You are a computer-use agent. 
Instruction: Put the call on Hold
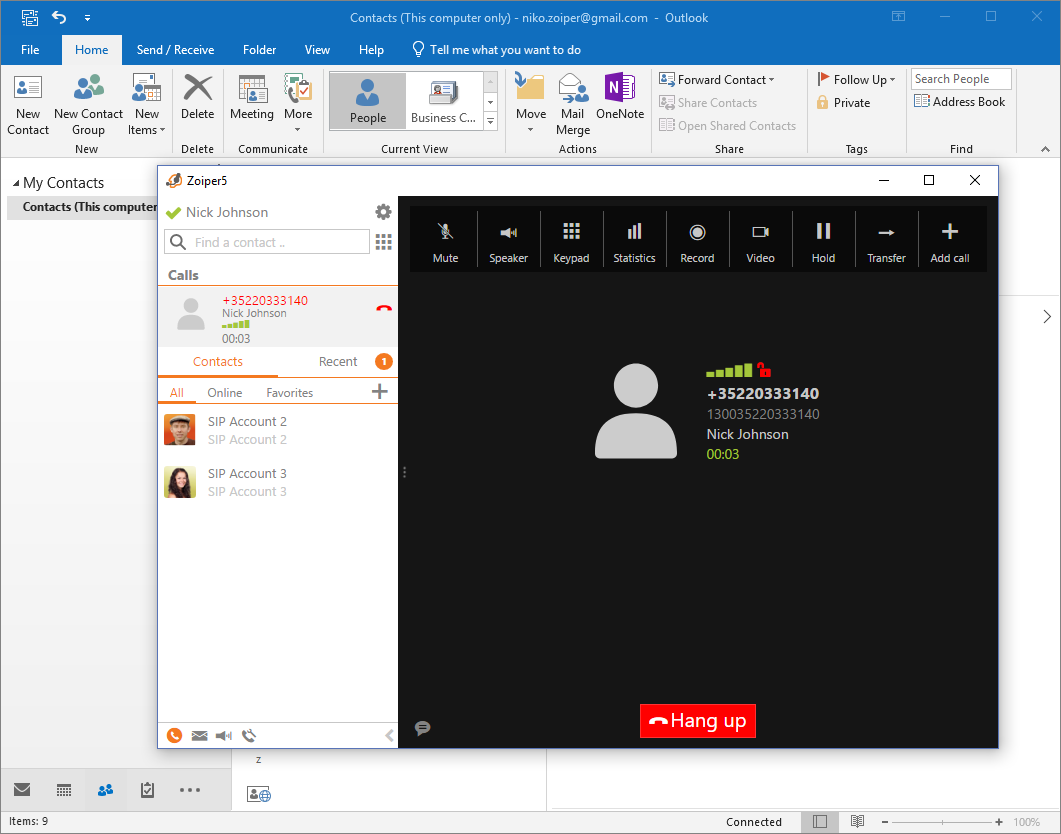coord(823,241)
